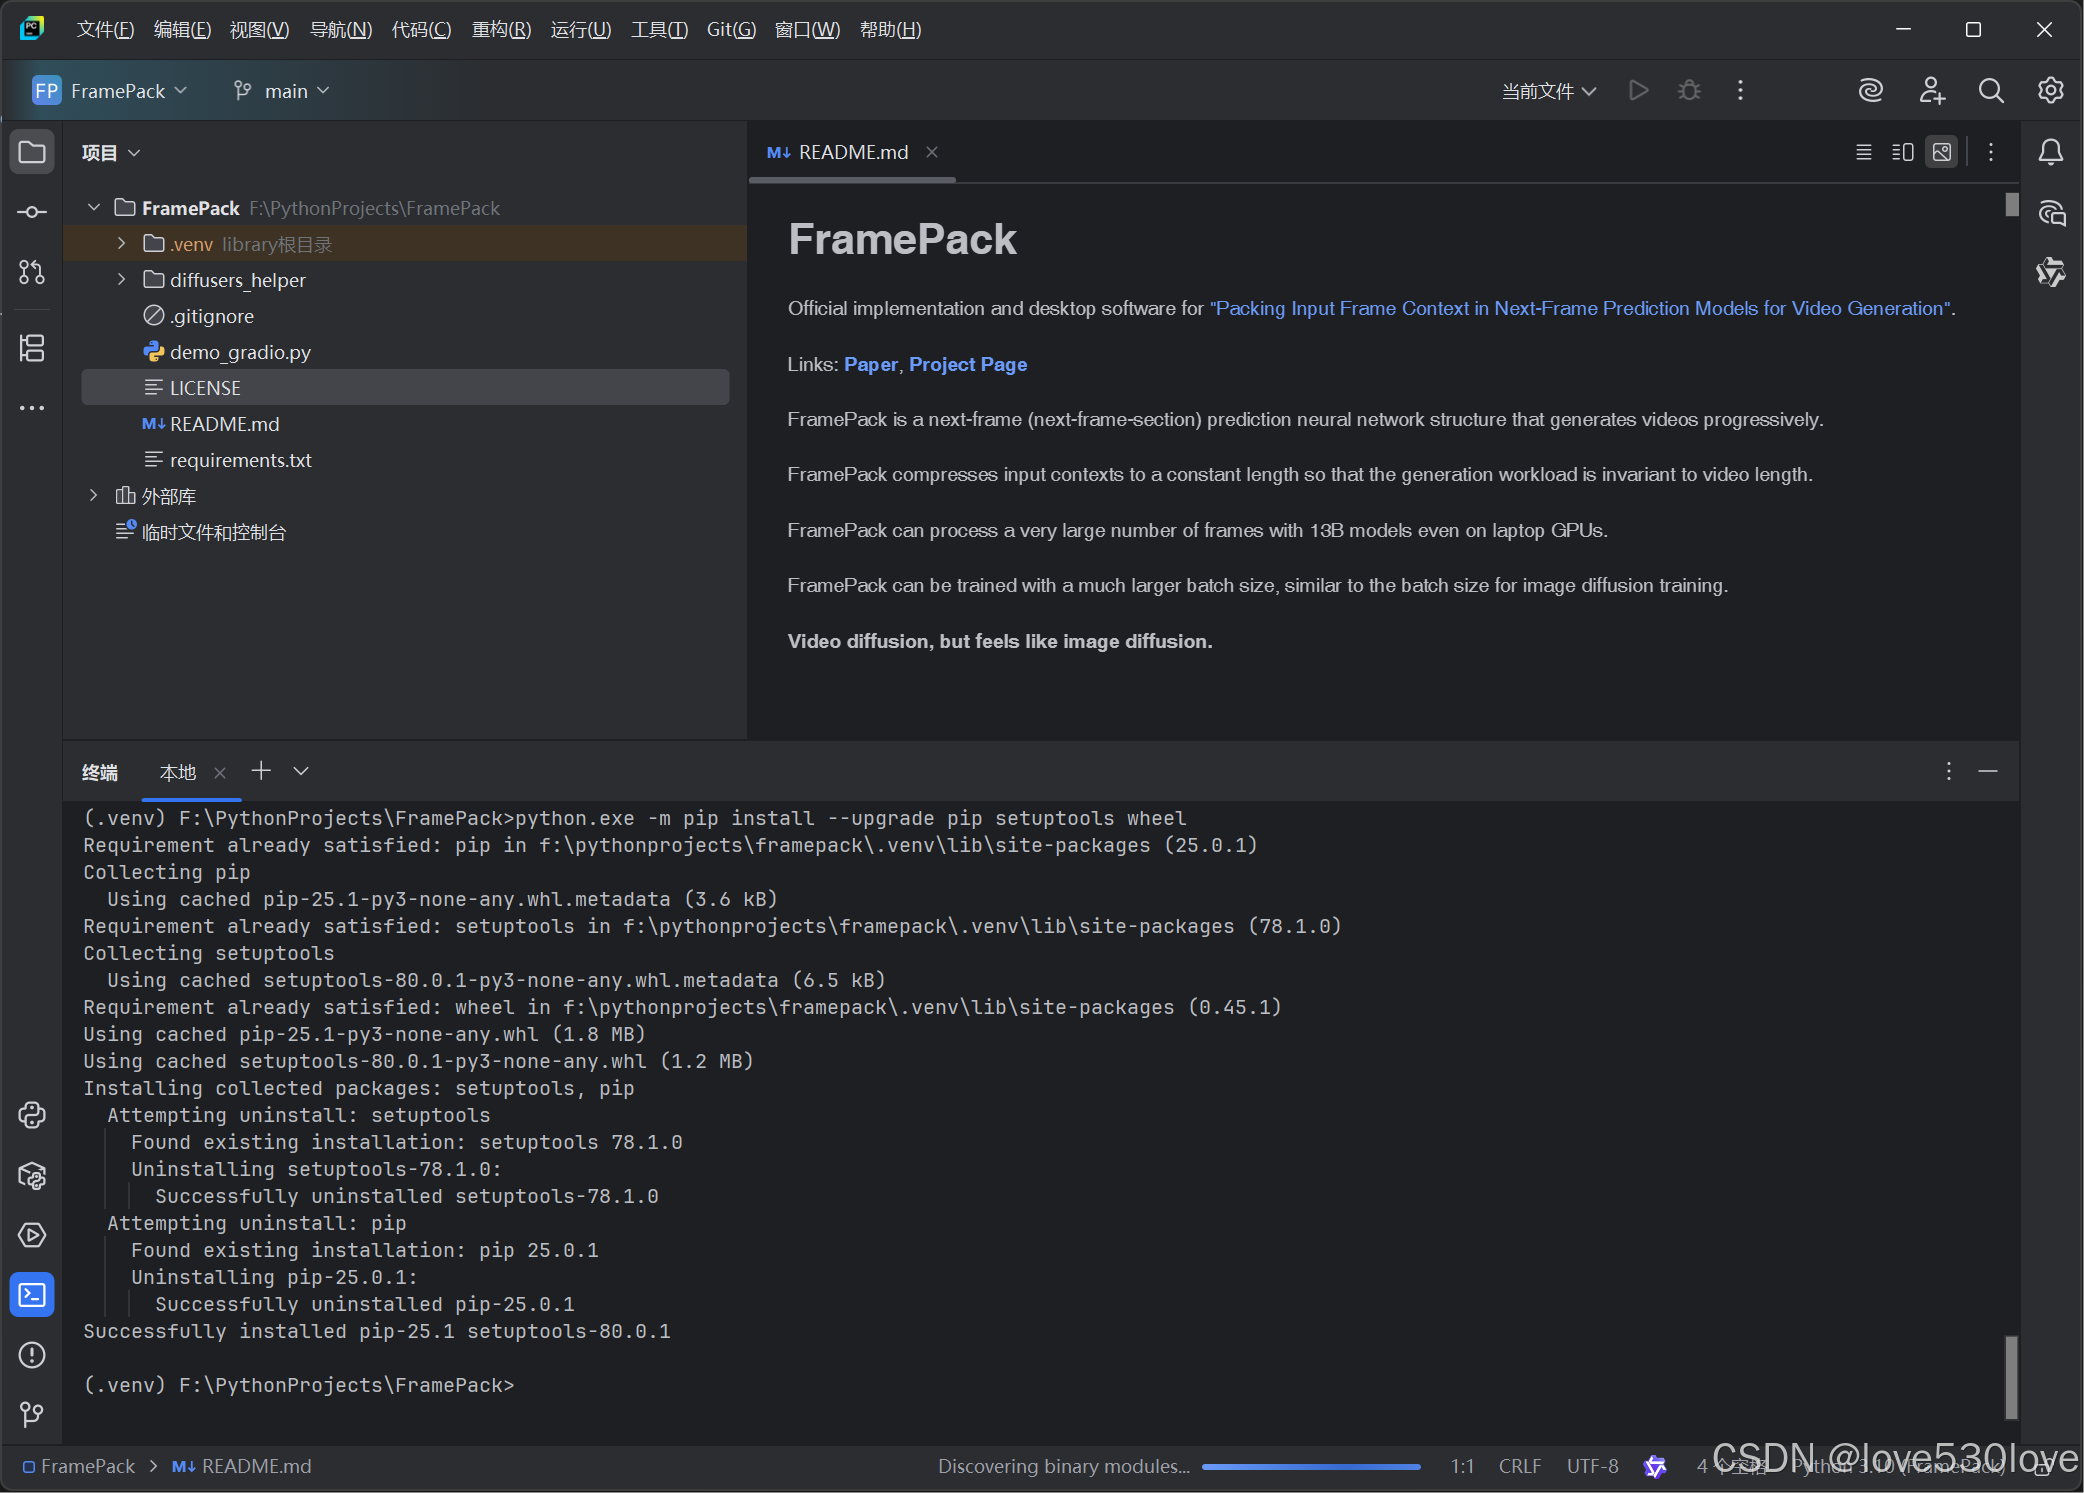The image size is (2084, 1493).
Task: Open the Python Console tool window
Action: [x=32, y=1115]
